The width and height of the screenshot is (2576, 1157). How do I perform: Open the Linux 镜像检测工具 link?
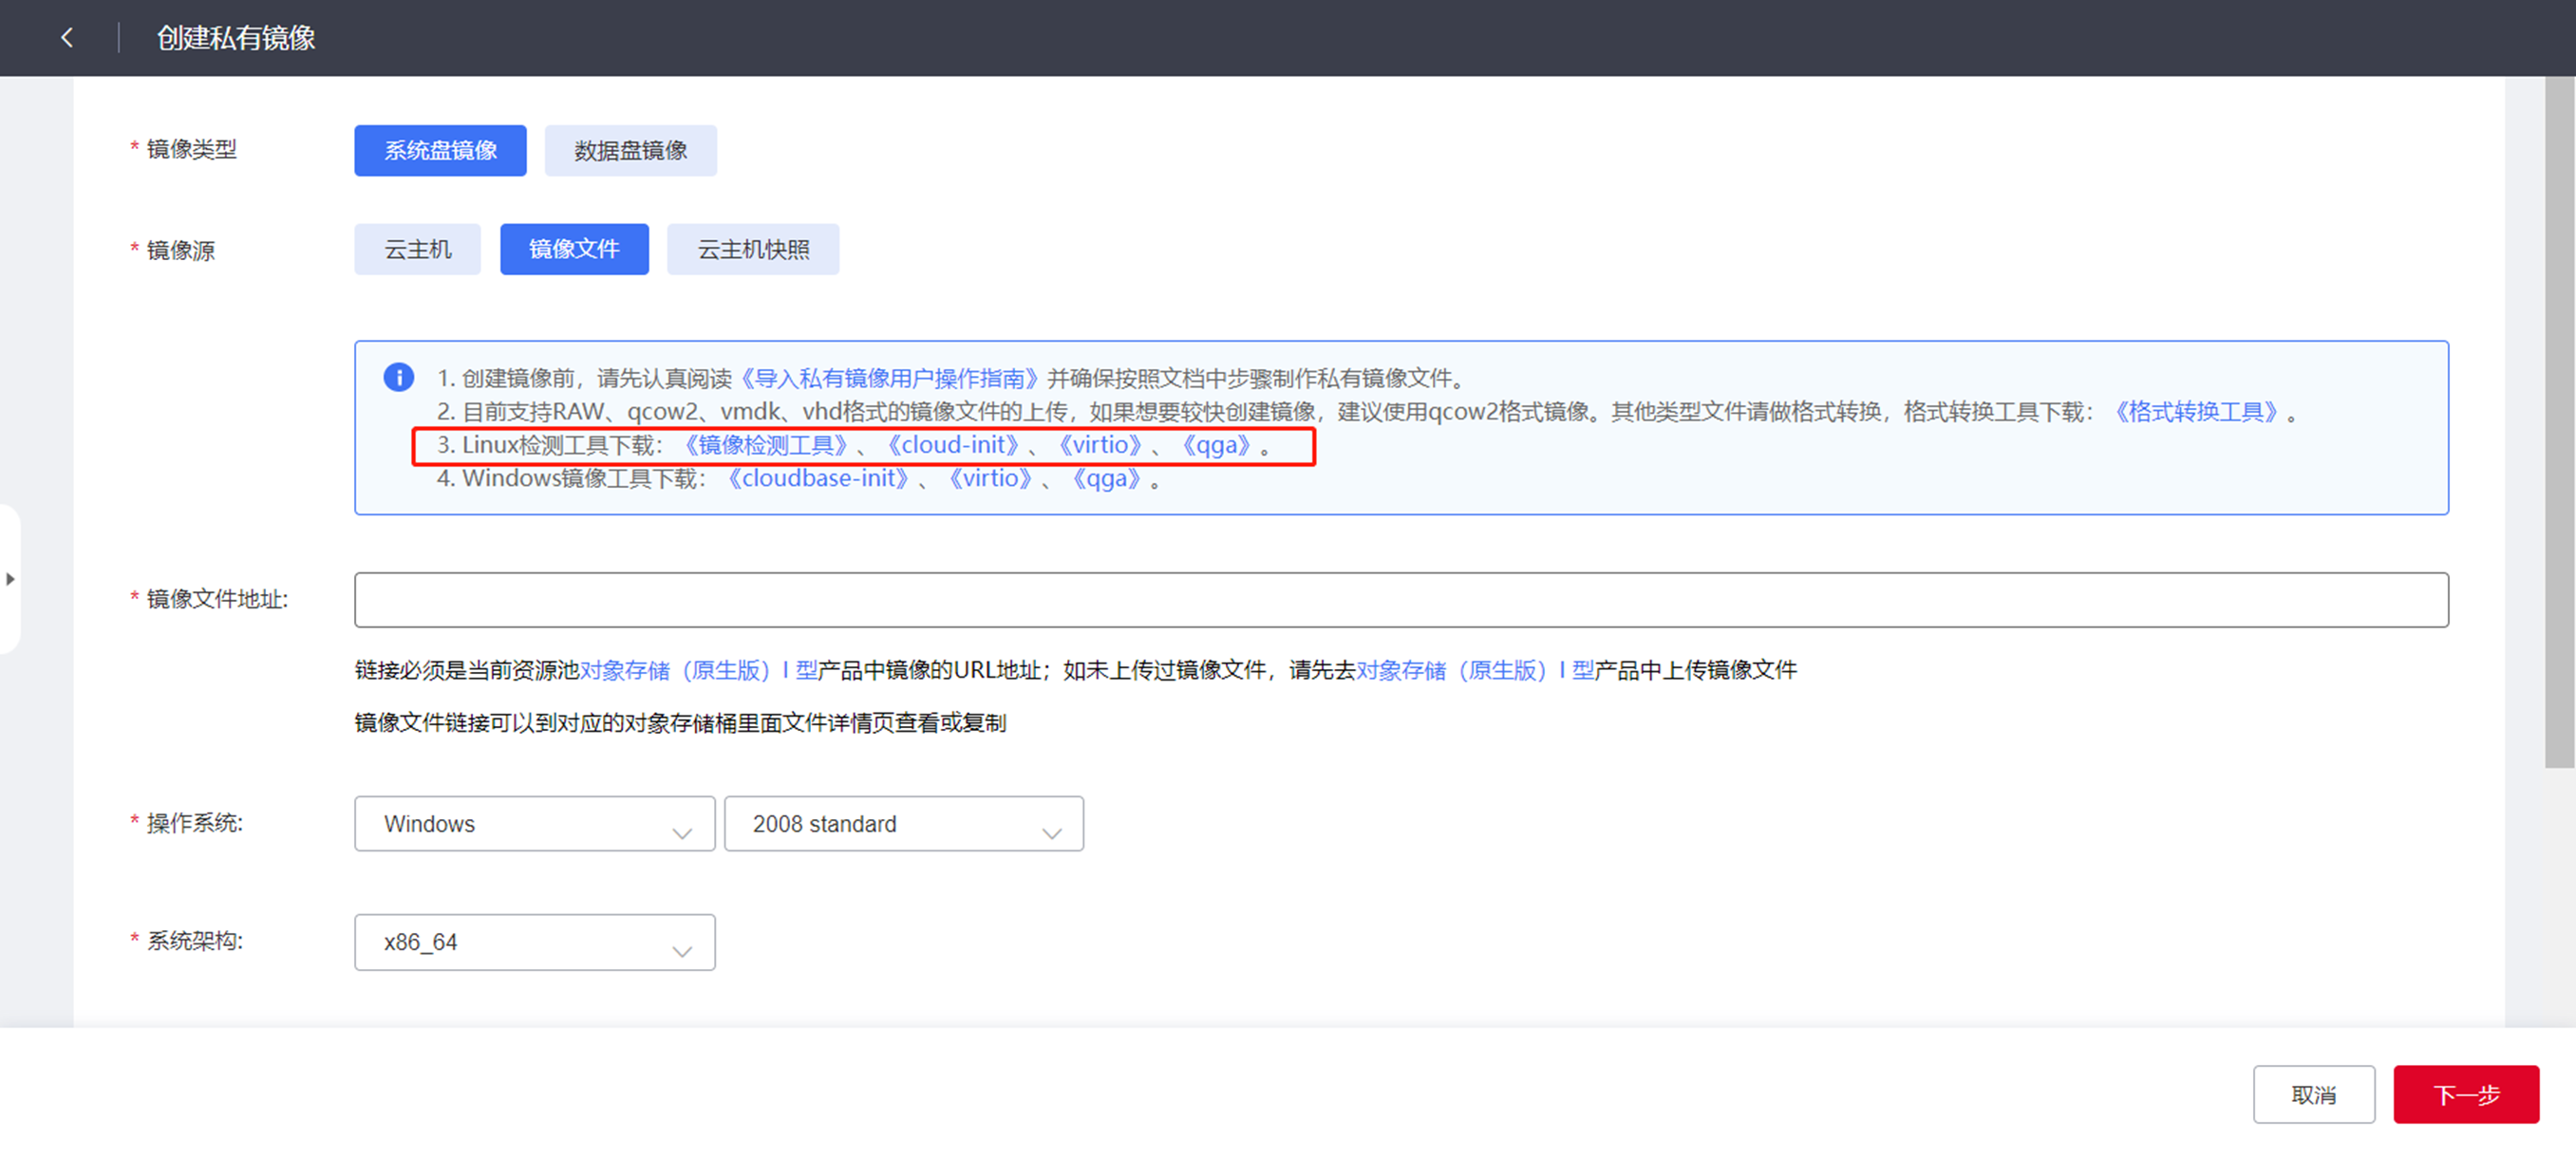pyautogui.click(x=765, y=445)
